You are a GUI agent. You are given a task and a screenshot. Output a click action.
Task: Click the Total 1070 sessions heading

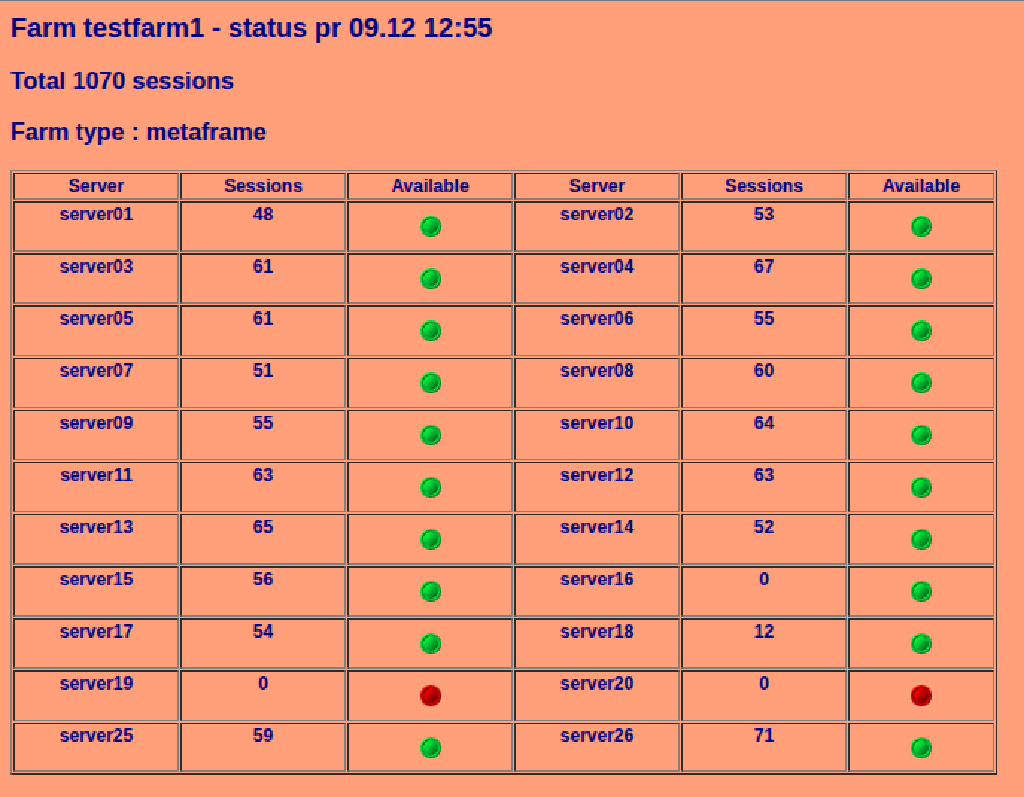[121, 81]
